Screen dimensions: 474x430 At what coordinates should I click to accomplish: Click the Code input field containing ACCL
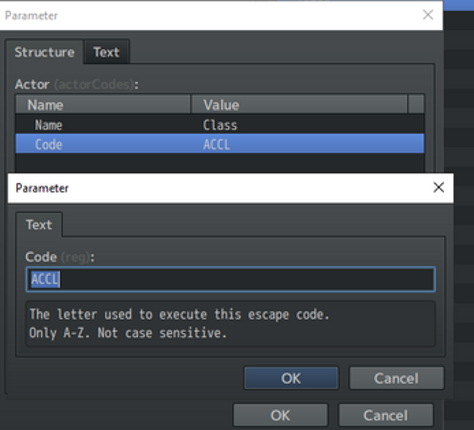coord(231,279)
